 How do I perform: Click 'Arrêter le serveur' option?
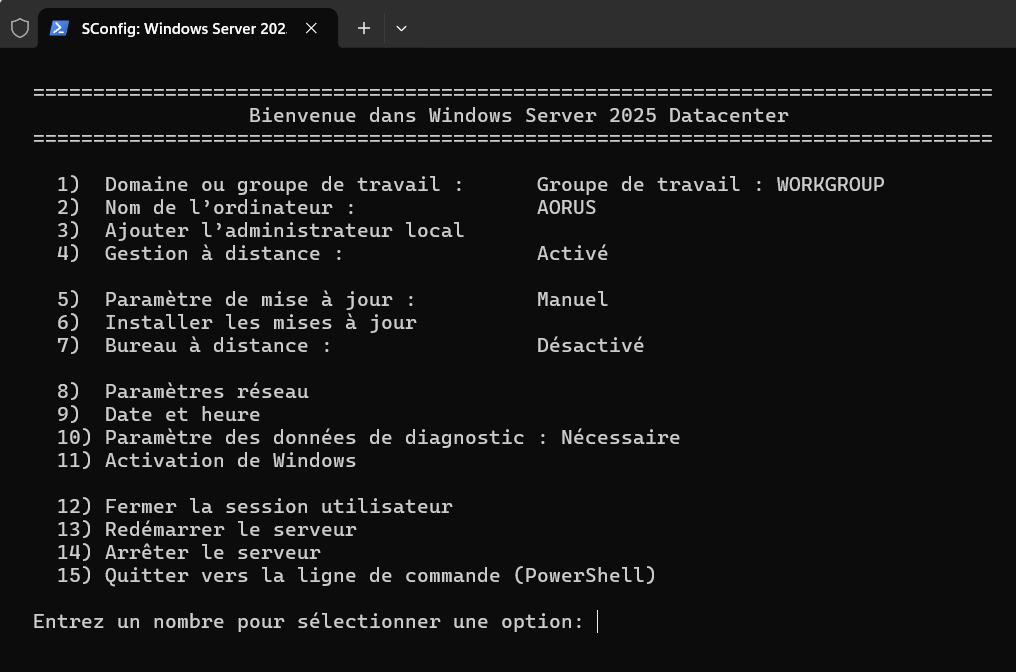[x=212, y=553]
